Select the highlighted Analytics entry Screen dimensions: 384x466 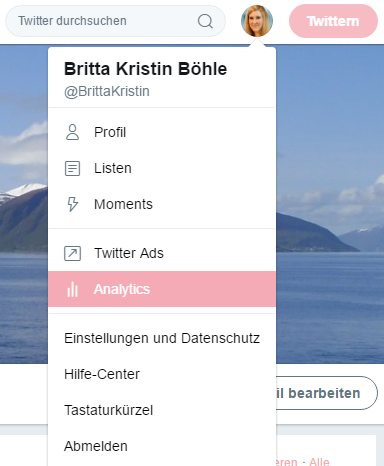[x=162, y=289]
